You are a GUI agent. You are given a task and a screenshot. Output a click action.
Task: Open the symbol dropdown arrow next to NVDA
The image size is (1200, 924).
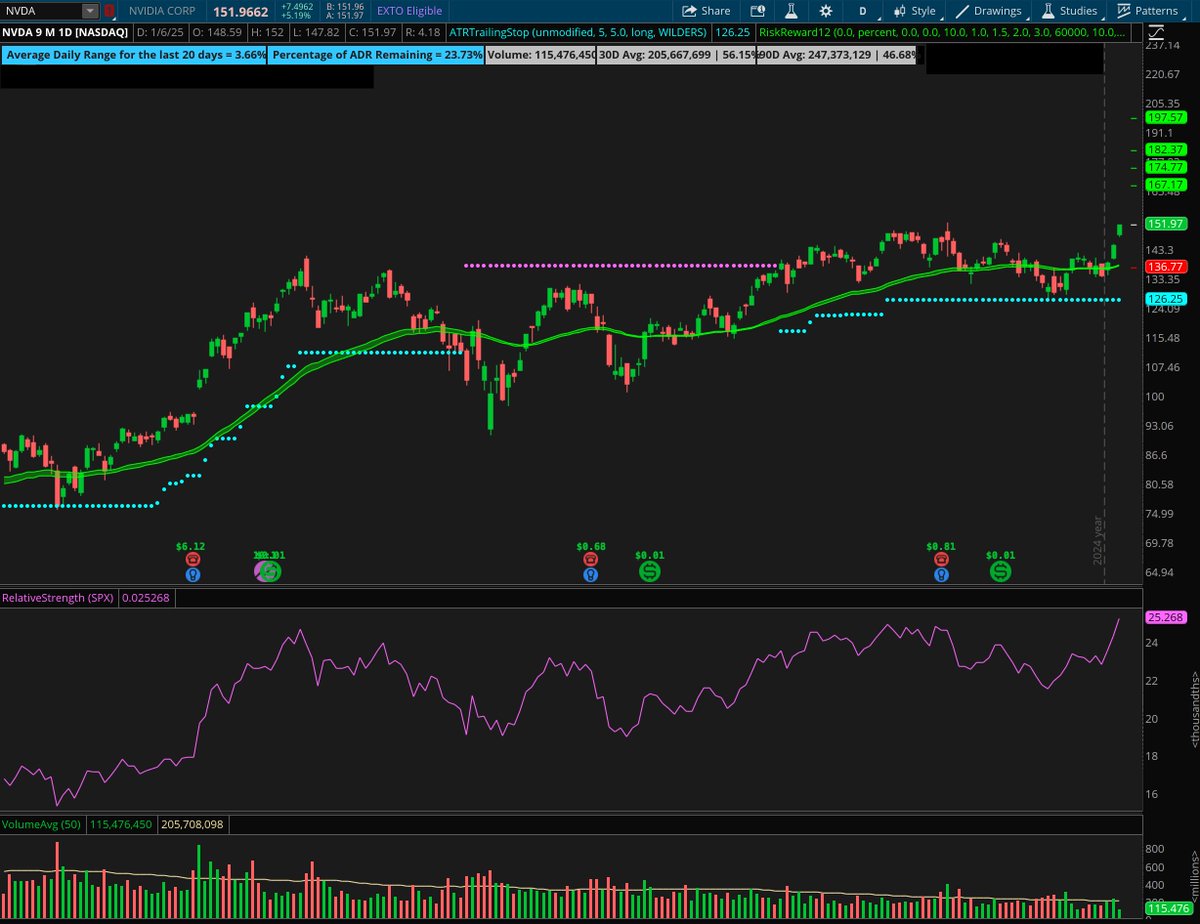pyautogui.click(x=90, y=11)
